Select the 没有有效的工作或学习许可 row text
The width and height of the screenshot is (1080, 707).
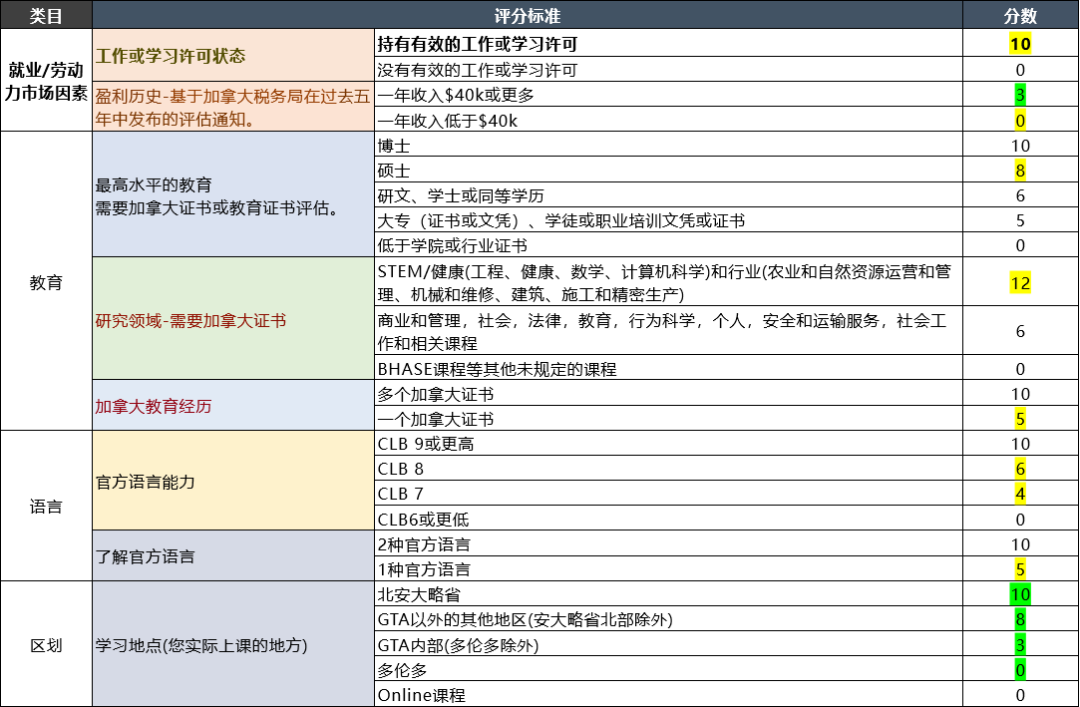[x=477, y=70]
